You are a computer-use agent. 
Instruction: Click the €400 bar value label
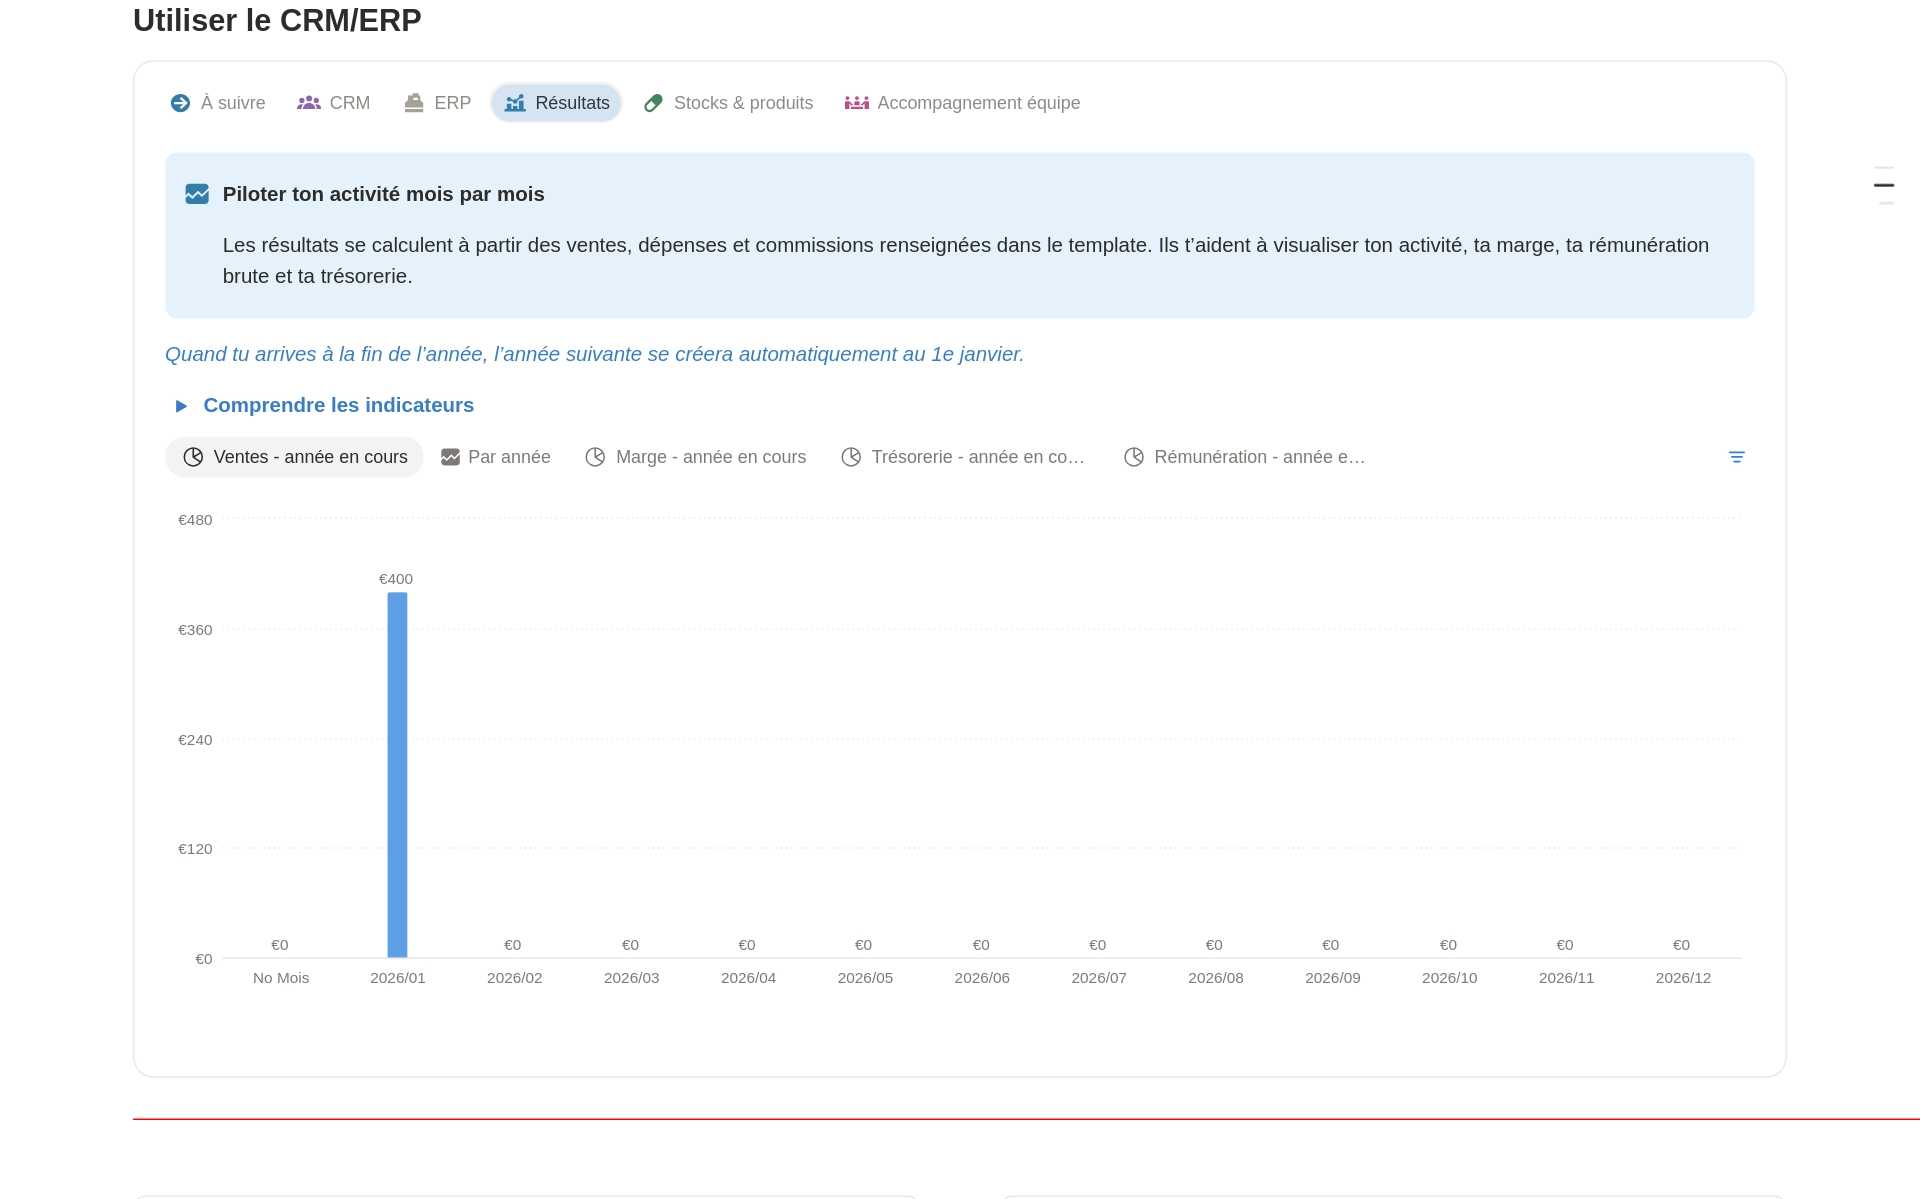click(396, 579)
